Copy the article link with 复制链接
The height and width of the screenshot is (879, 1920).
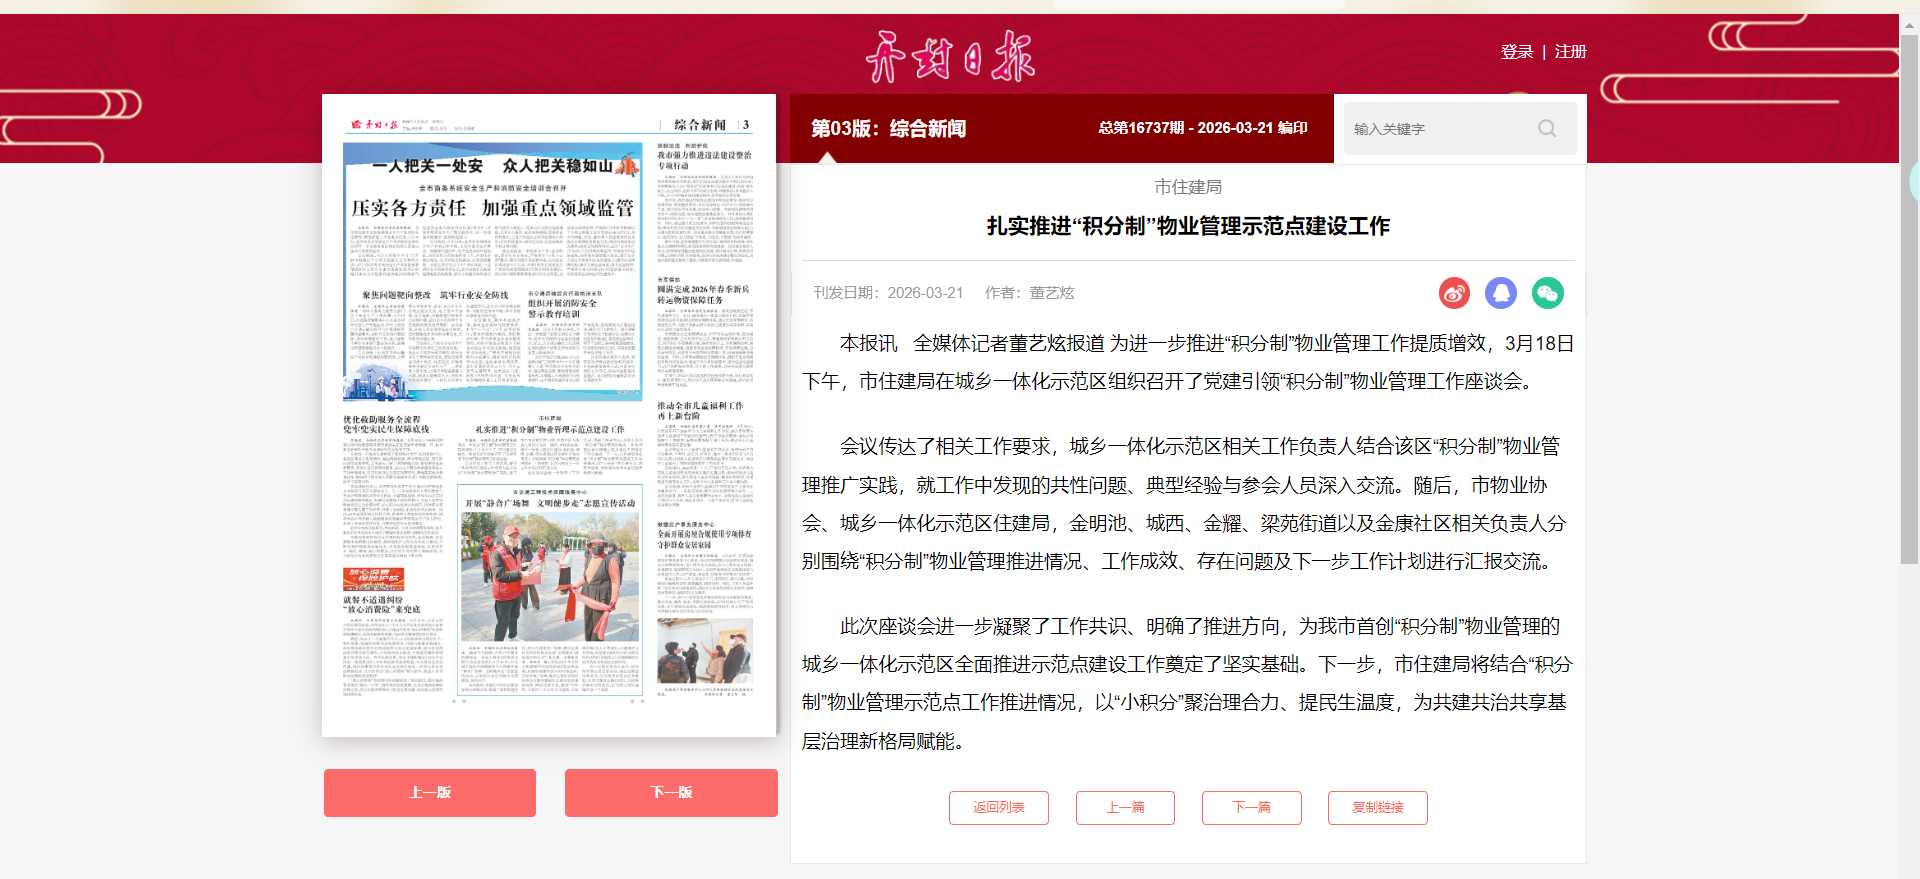[1377, 808]
